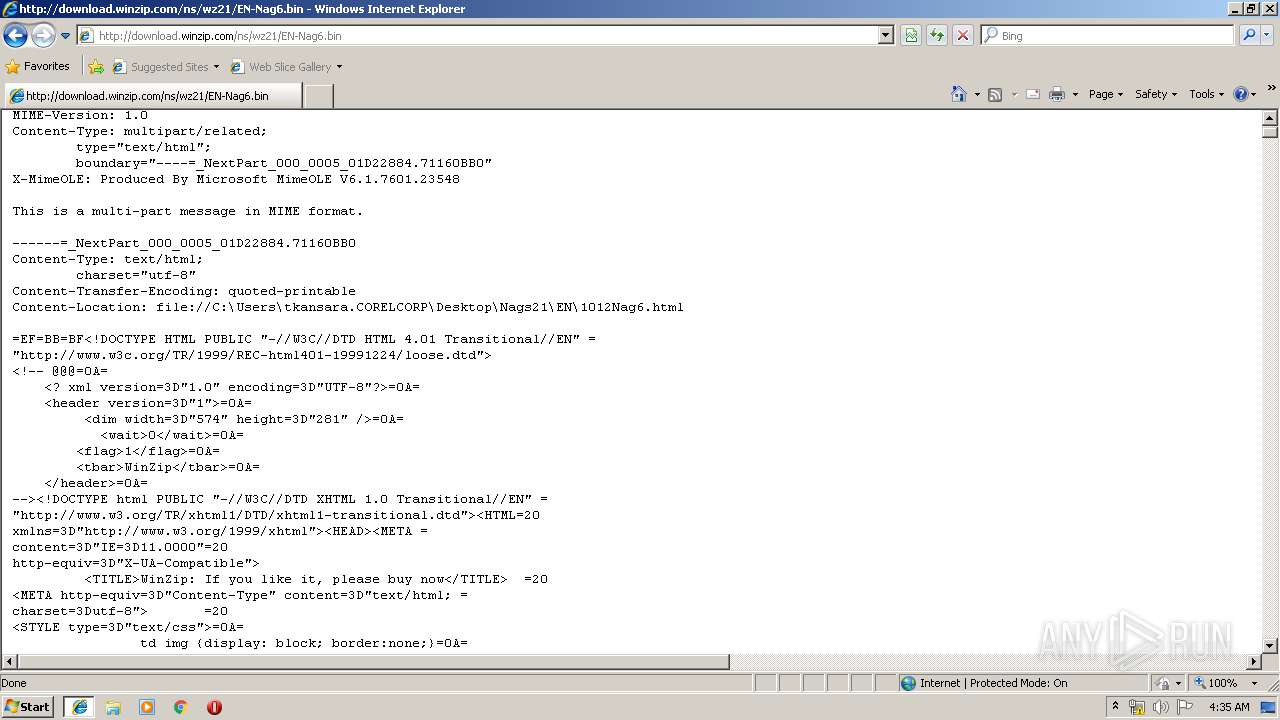Click the horizontal scrollbar right arrow
1280x720 pixels.
[x=1254, y=662]
